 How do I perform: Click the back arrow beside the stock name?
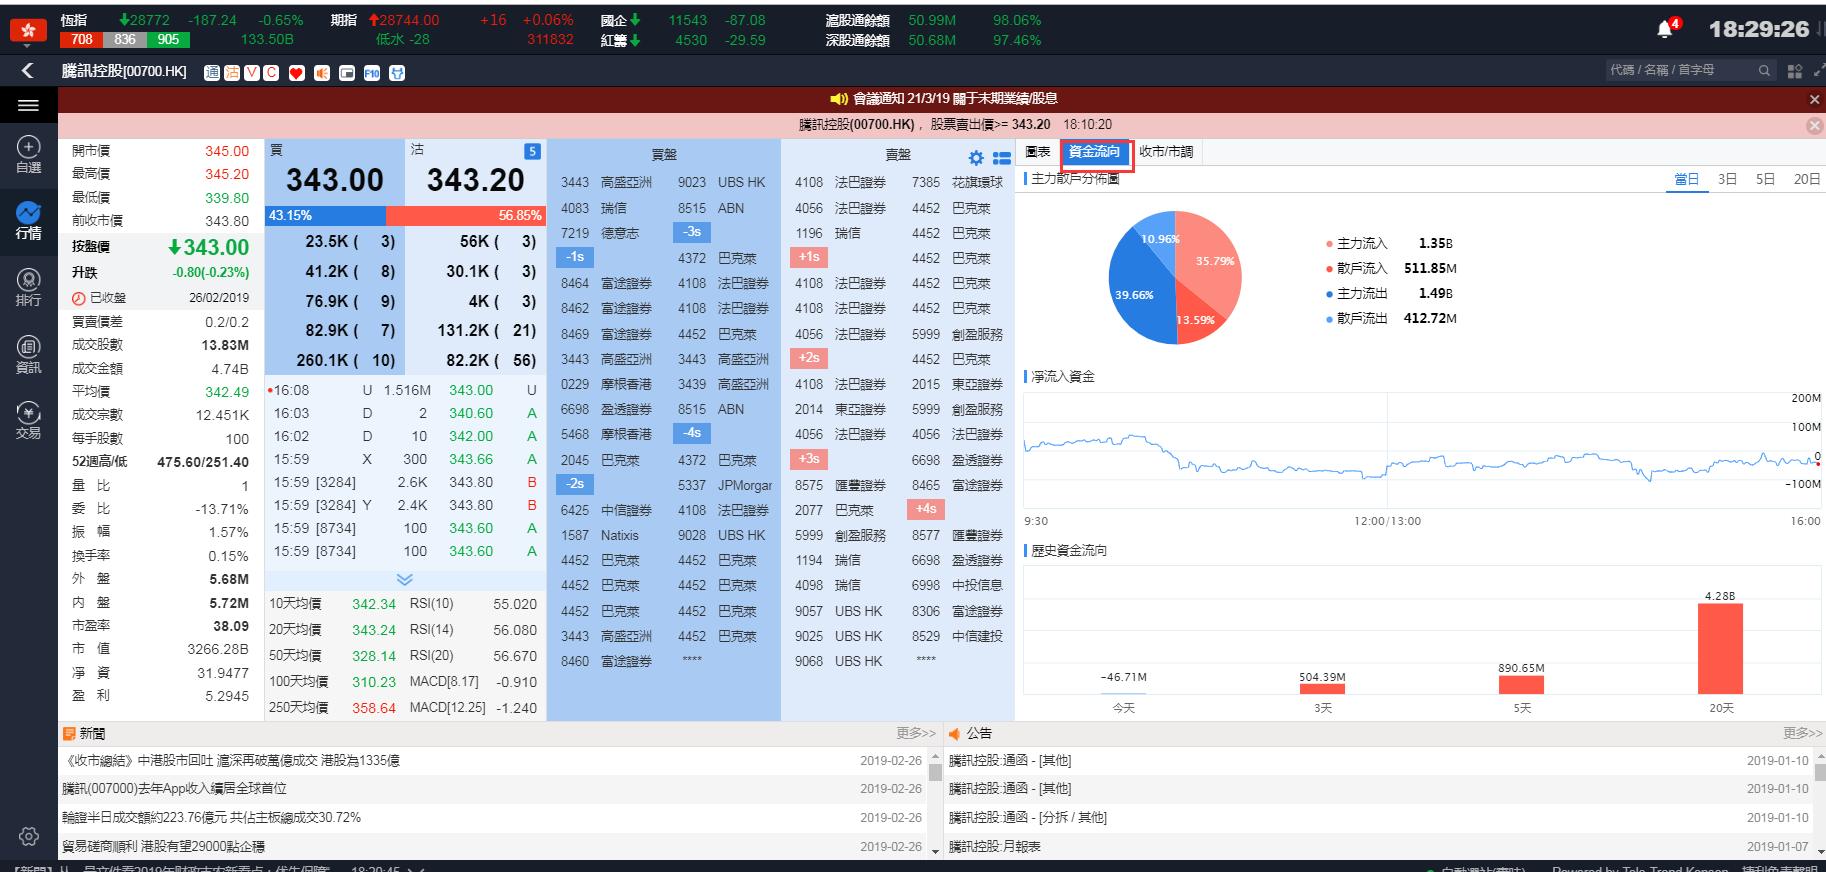point(28,71)
